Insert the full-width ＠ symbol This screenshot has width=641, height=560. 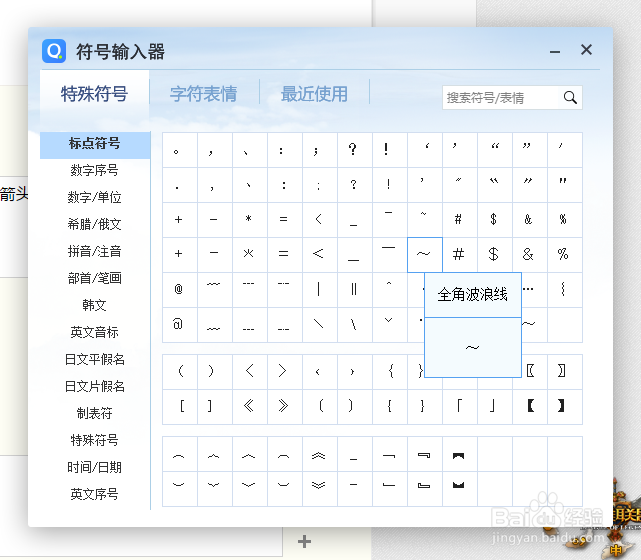(x=180, y=325)
